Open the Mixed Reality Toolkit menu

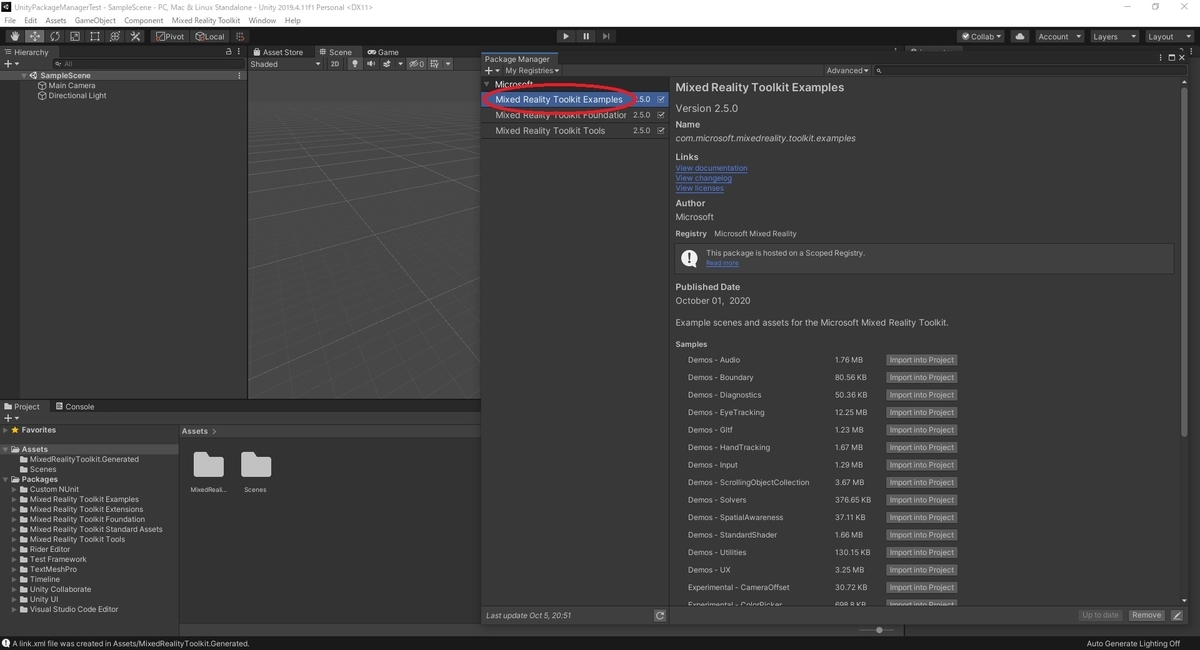pyautogui.click(x=206, y=20)
